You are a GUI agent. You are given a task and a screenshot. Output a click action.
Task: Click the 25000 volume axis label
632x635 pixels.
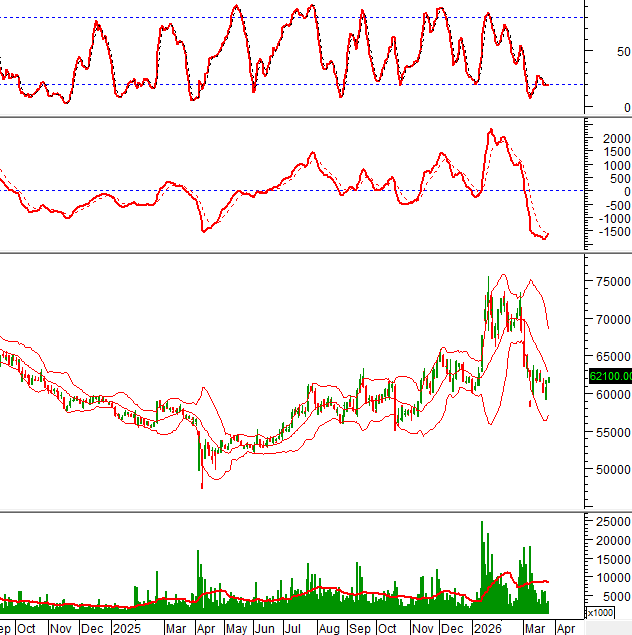click(608, 522)
